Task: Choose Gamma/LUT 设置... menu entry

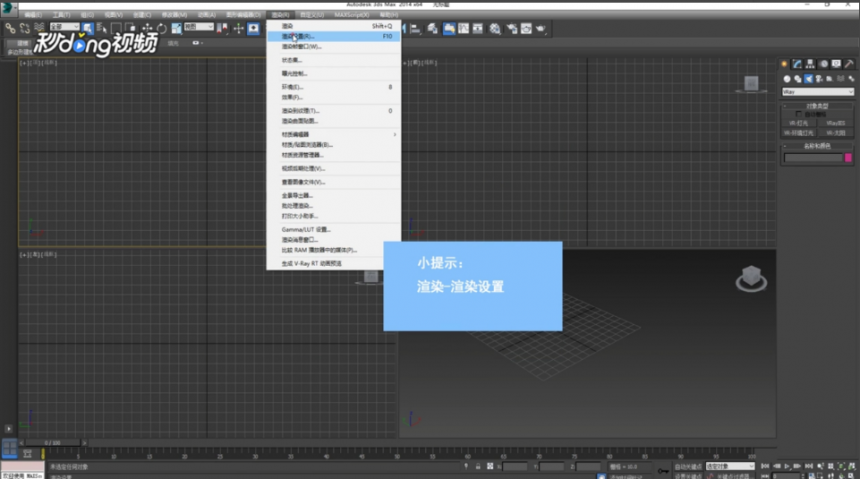Action: (x=333, y=229)
